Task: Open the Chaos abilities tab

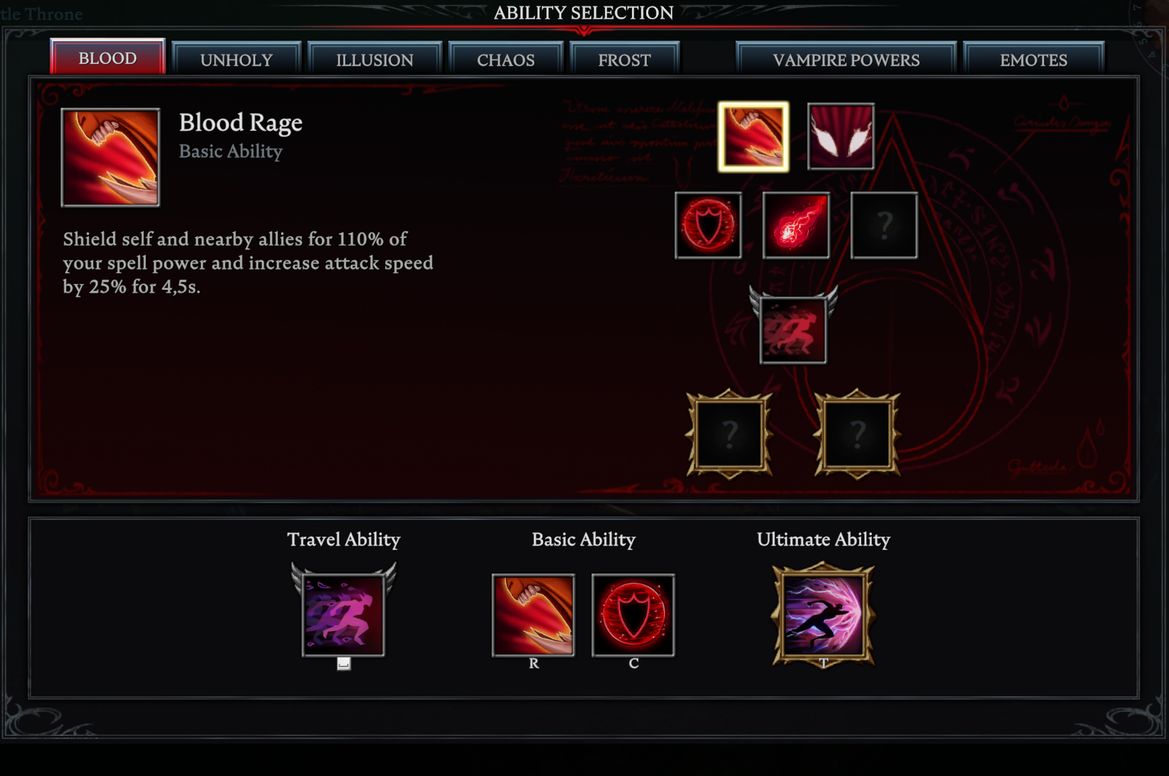Action: point(505,59)
